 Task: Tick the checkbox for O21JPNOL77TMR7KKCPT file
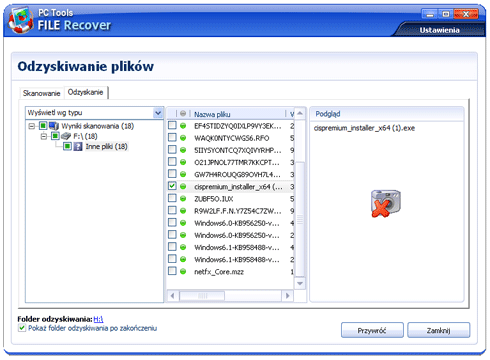172,162
